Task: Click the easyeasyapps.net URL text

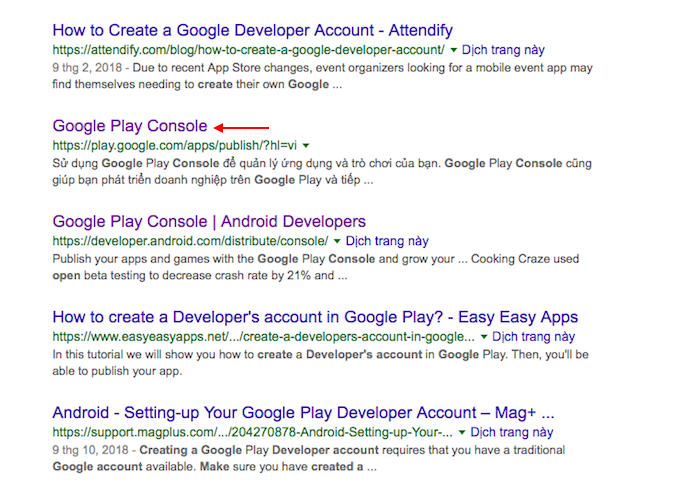Action: [263, 337]
